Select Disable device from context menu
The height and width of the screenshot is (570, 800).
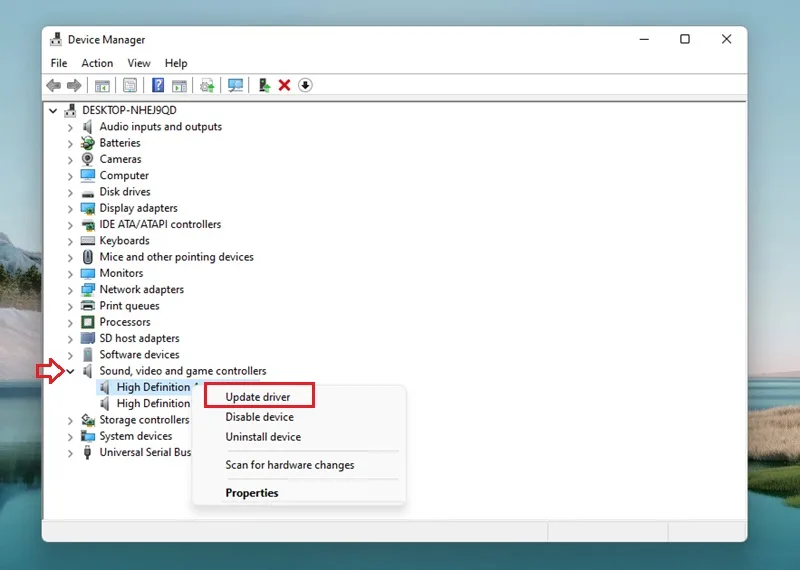pyautogui.click(x=260, y=417)
